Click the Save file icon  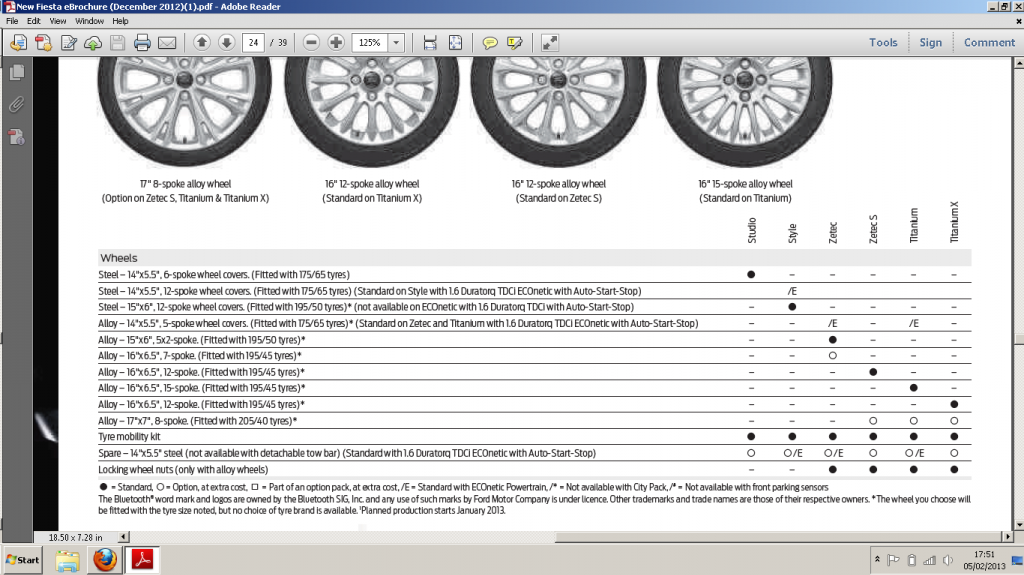coord(118,43)
